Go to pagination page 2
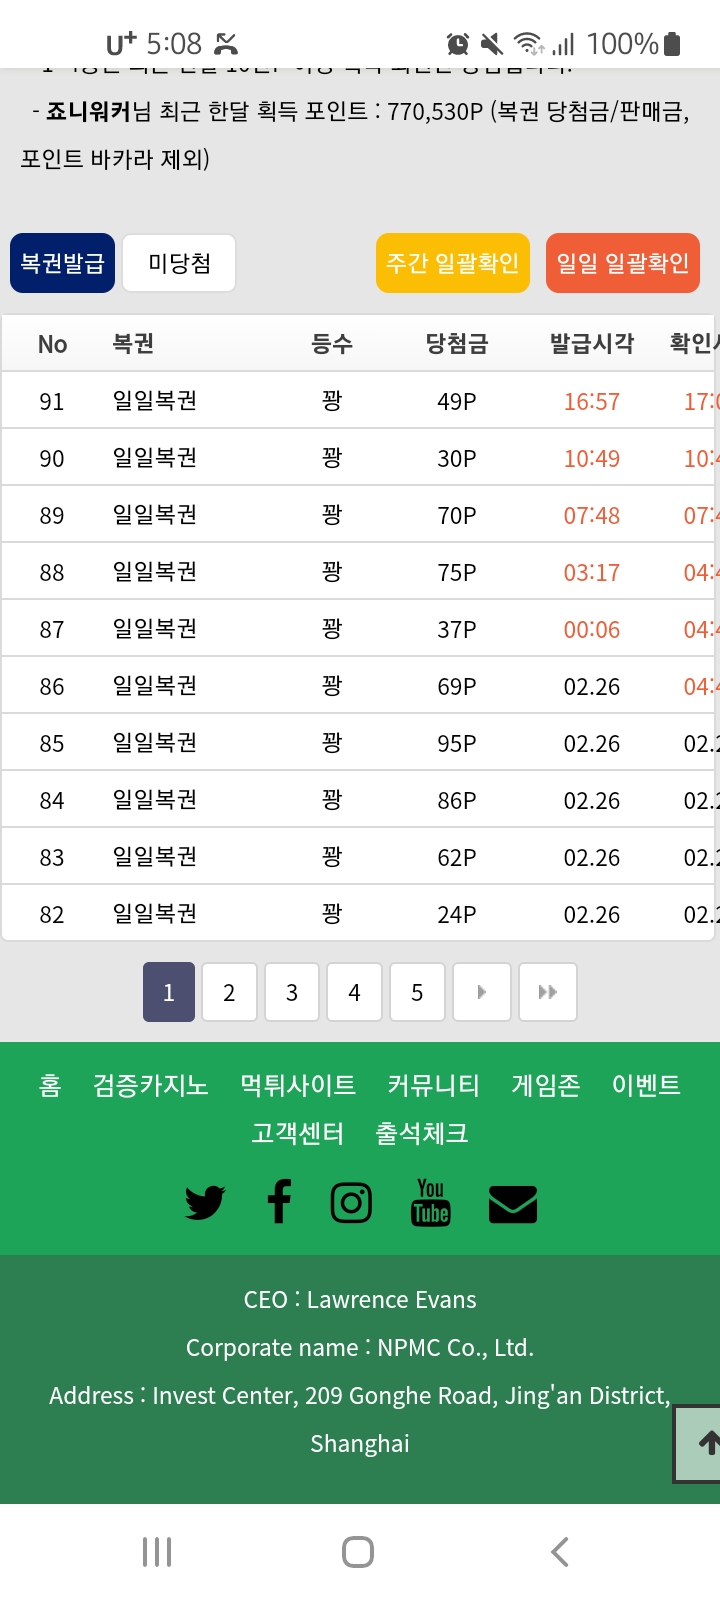 tap(229, 992)
